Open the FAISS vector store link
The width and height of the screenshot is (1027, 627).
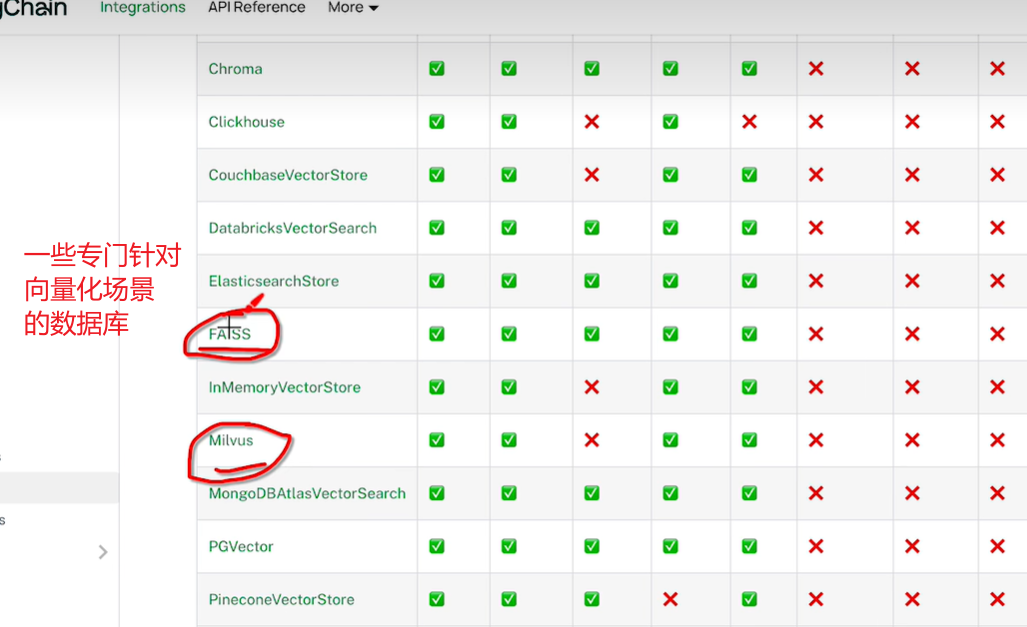coord(229,334)
